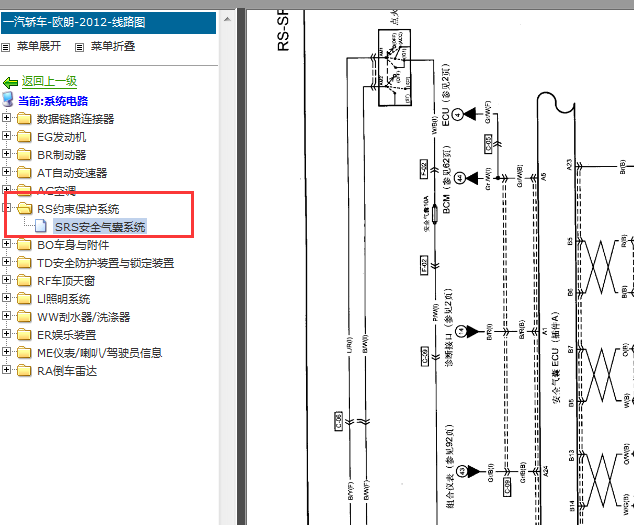
Task: Click the RF车顶天窗 folder icon
Action: click(24, 280)
